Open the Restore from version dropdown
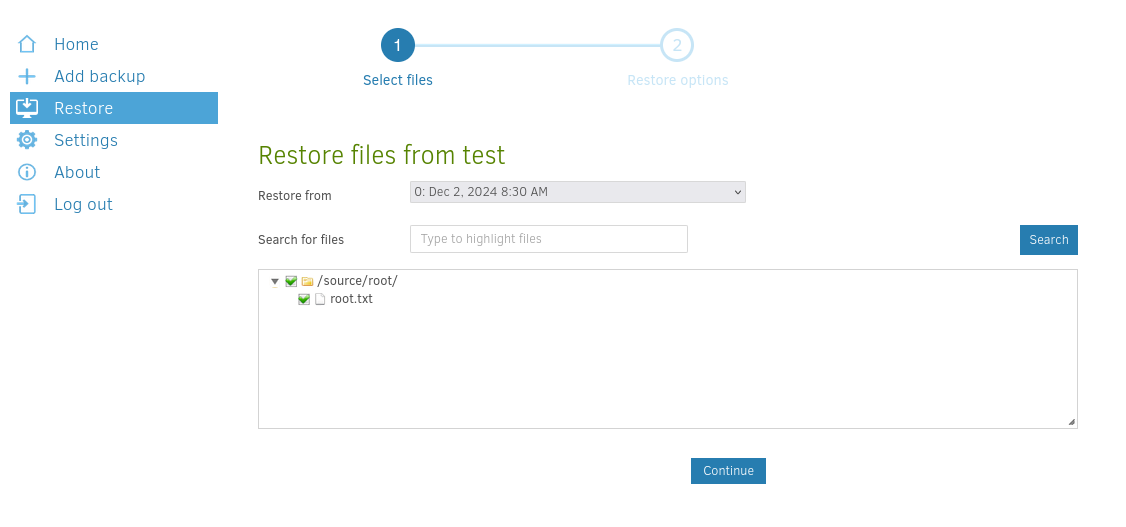Image resolution: width=1126 pixels, height=527 pixels. (577, 192)
